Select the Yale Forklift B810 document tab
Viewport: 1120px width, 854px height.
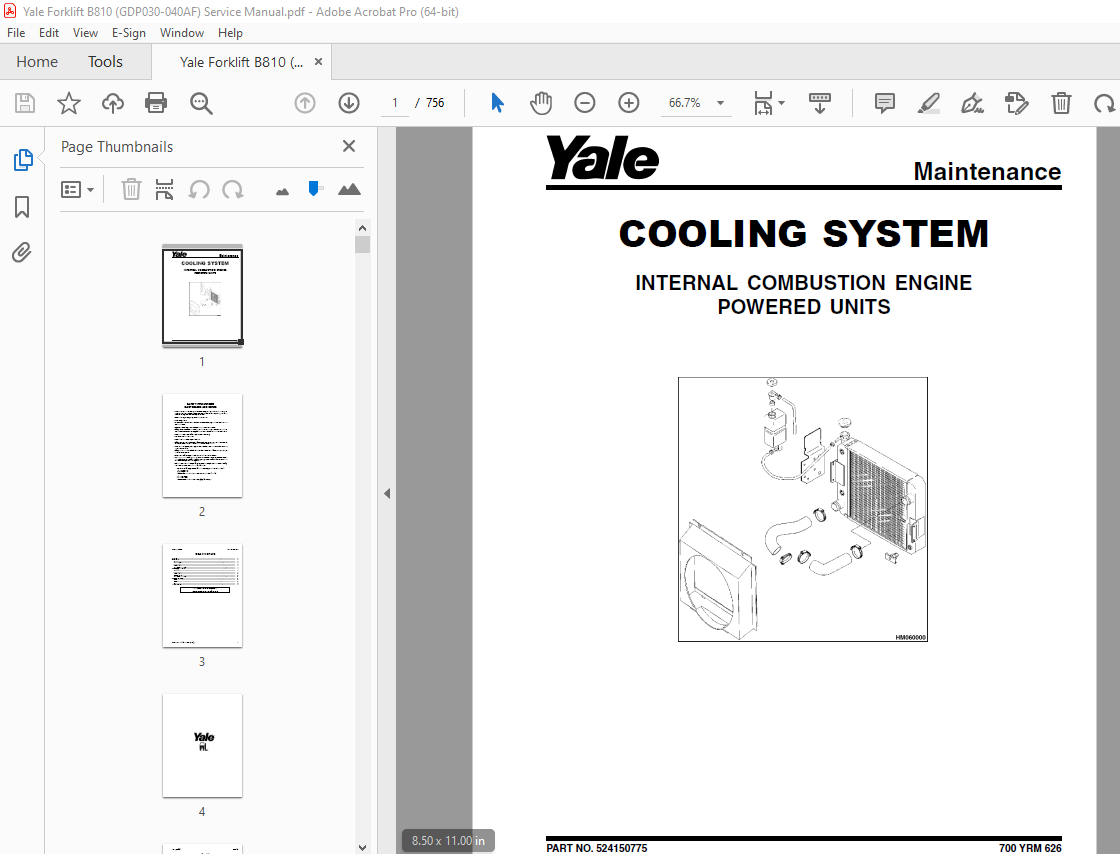point(241,62)
